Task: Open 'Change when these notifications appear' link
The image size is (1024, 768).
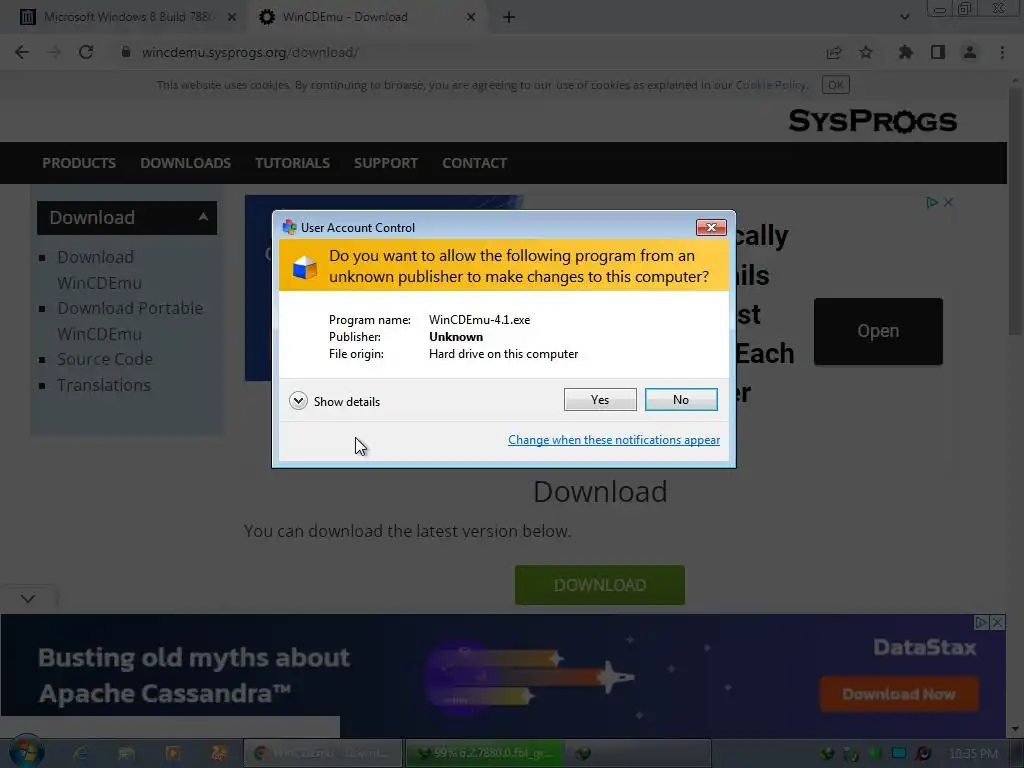Action: tap(614, 440)
